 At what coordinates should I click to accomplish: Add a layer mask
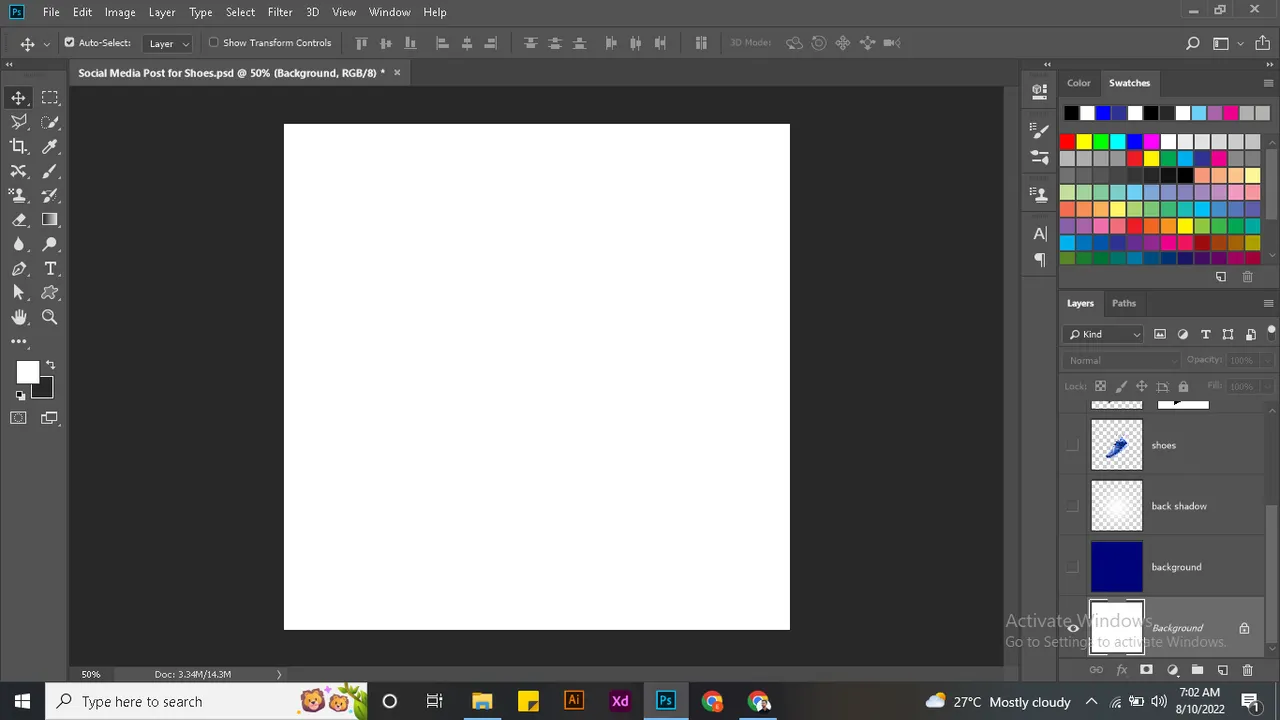point(1146,670)
